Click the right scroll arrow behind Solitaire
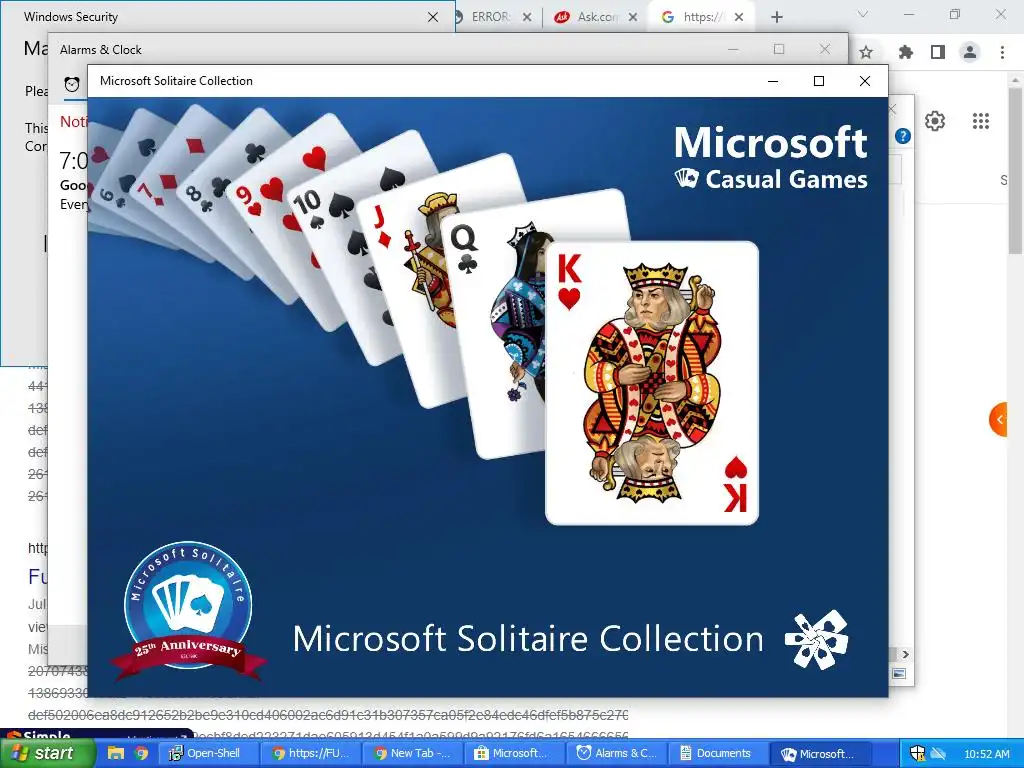 pyautogui.click(x=905, y=654)
